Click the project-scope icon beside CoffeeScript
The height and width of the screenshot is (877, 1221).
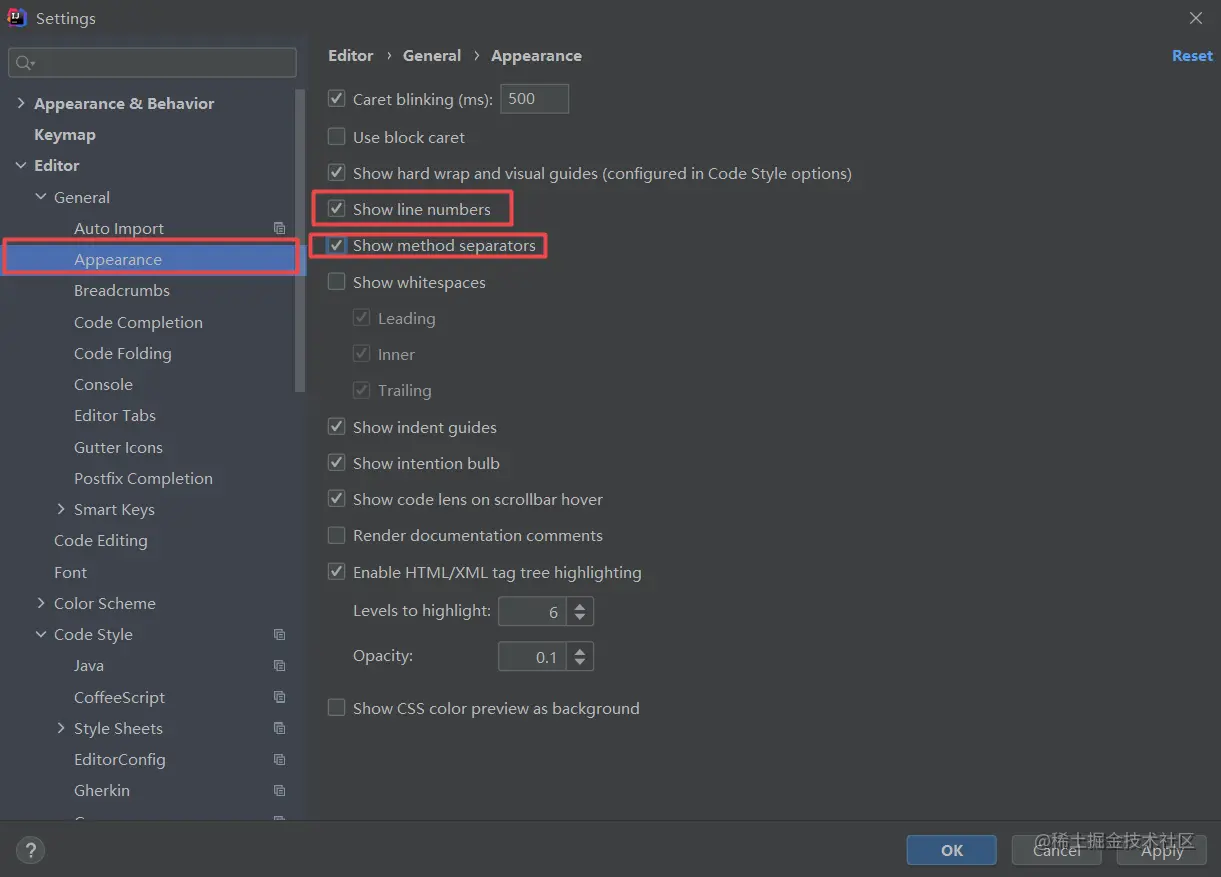[x=279, y=697]
